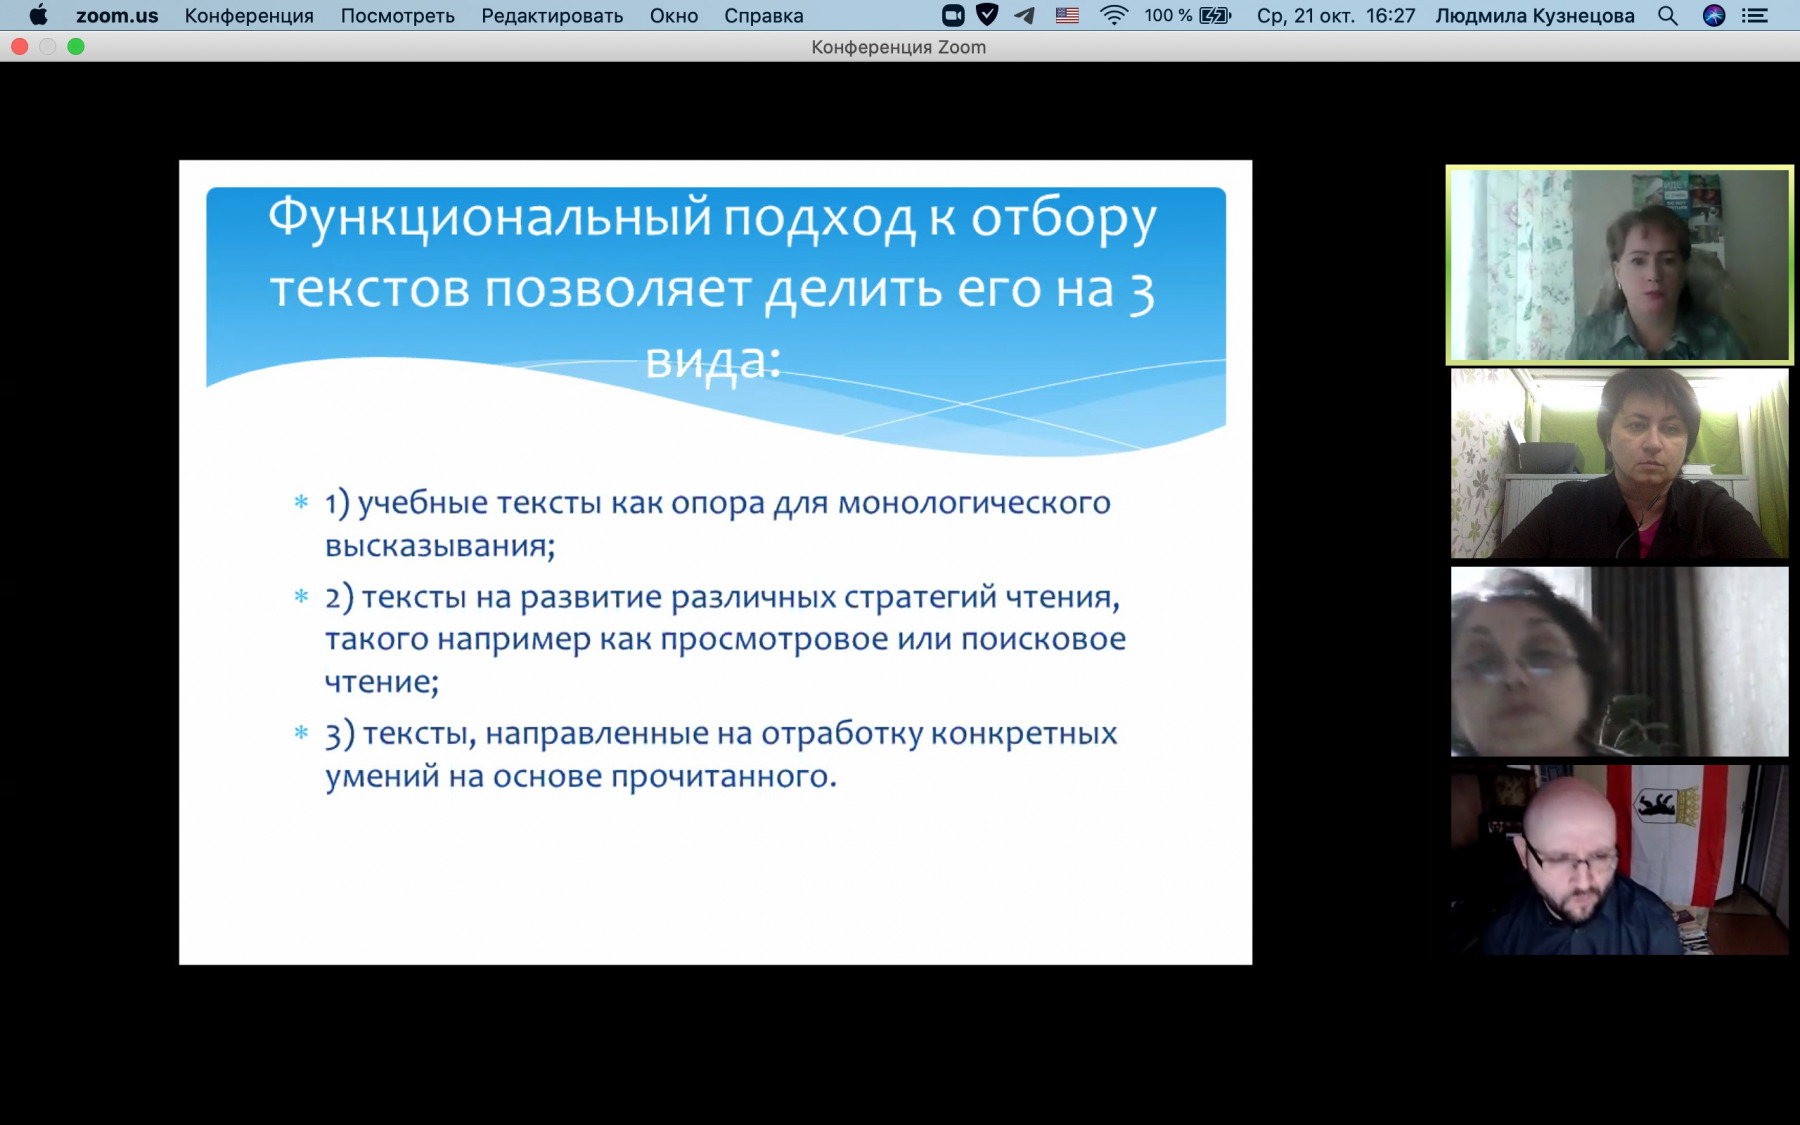
Task: Open the Wi-Fi status menu
Action: [x=1113, y=15]
